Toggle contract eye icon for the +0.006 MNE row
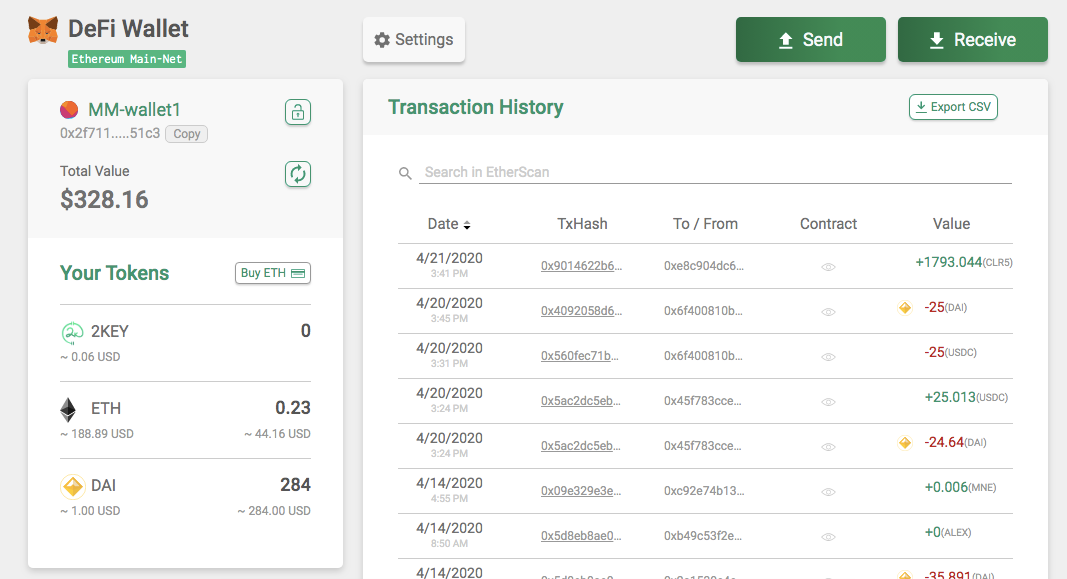The width and height of the screenshot is (1067, 579). click(828, 492)
